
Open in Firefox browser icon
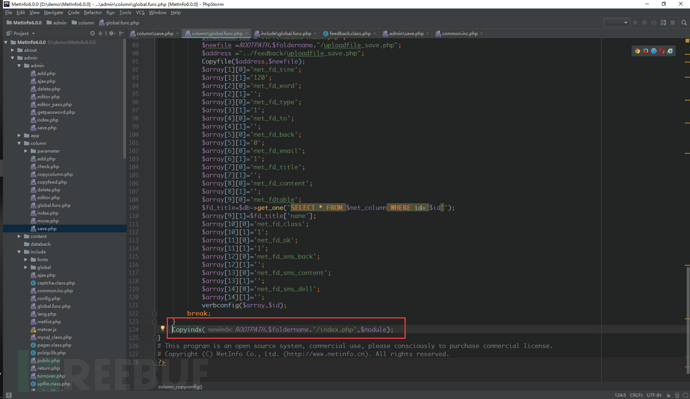point(646,51)
